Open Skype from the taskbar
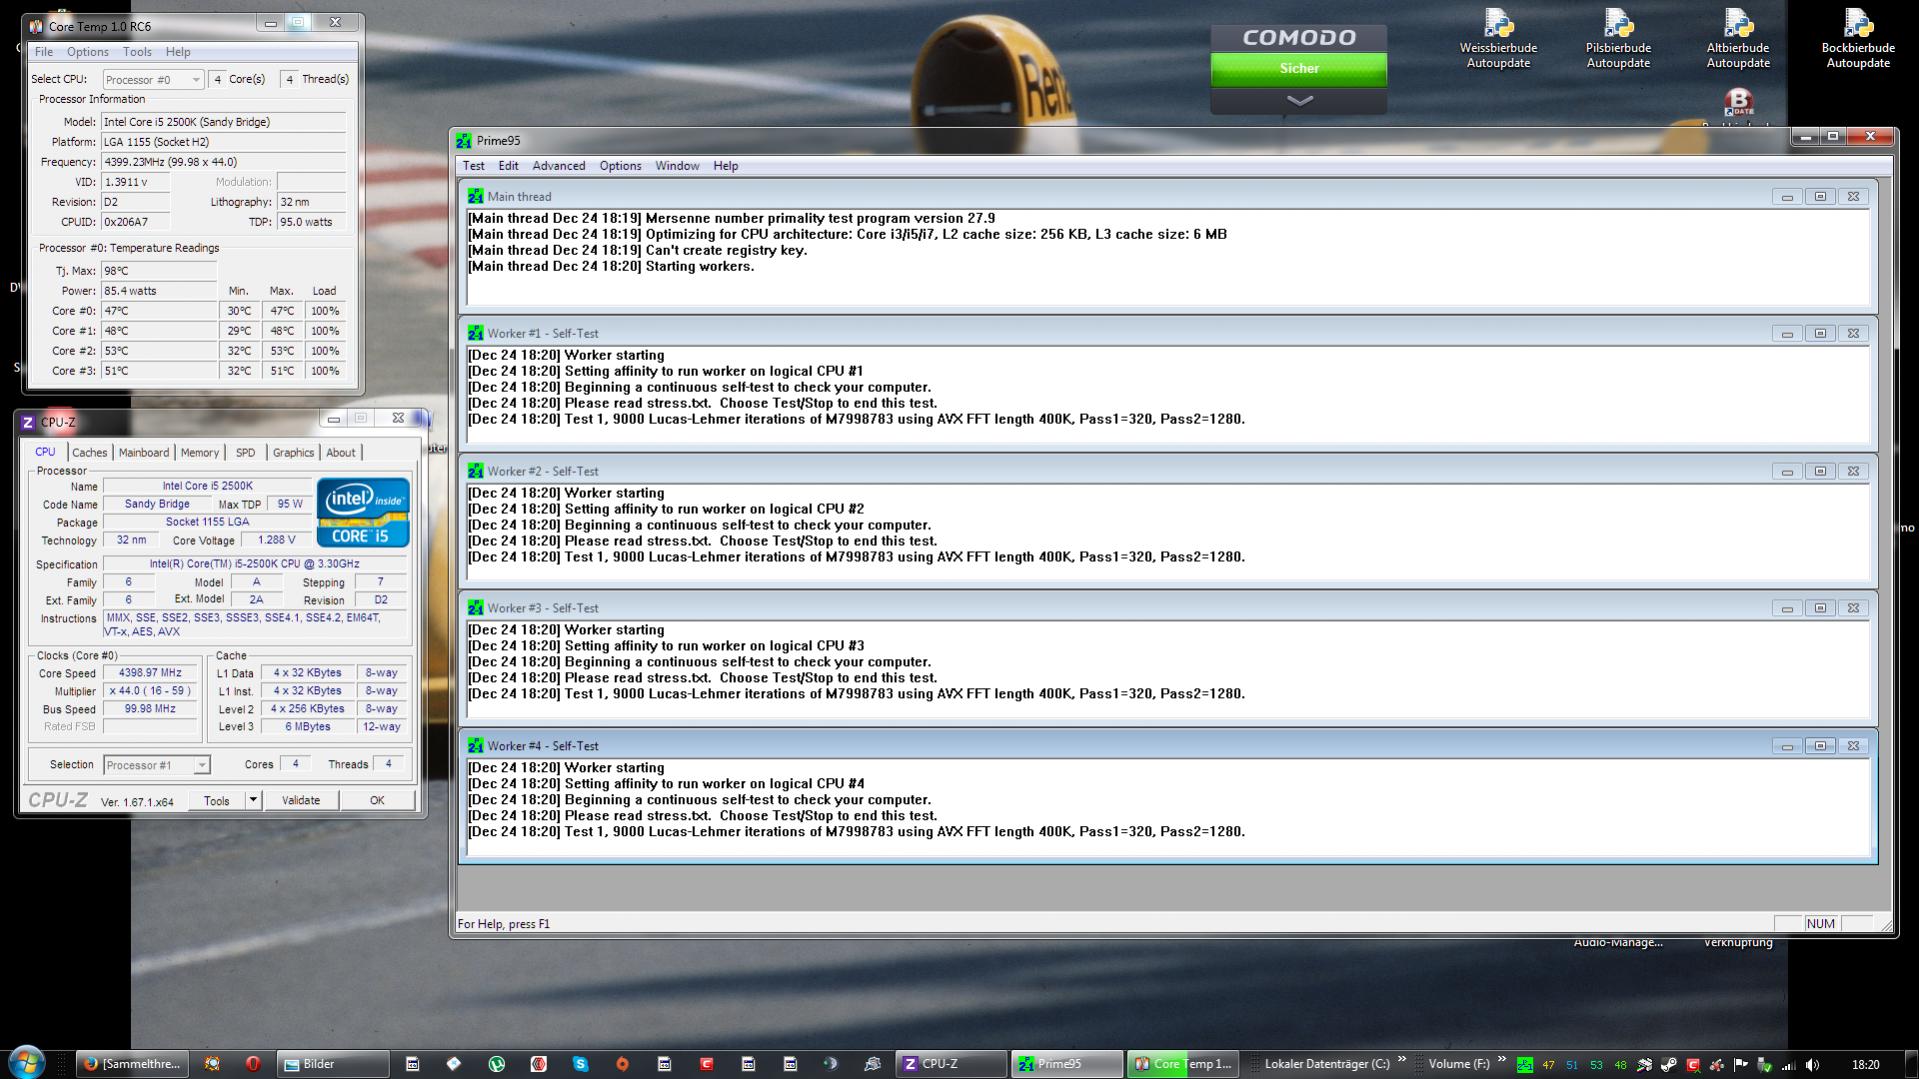This screenshot has width=1919, height=1079. click(581, 1064)
